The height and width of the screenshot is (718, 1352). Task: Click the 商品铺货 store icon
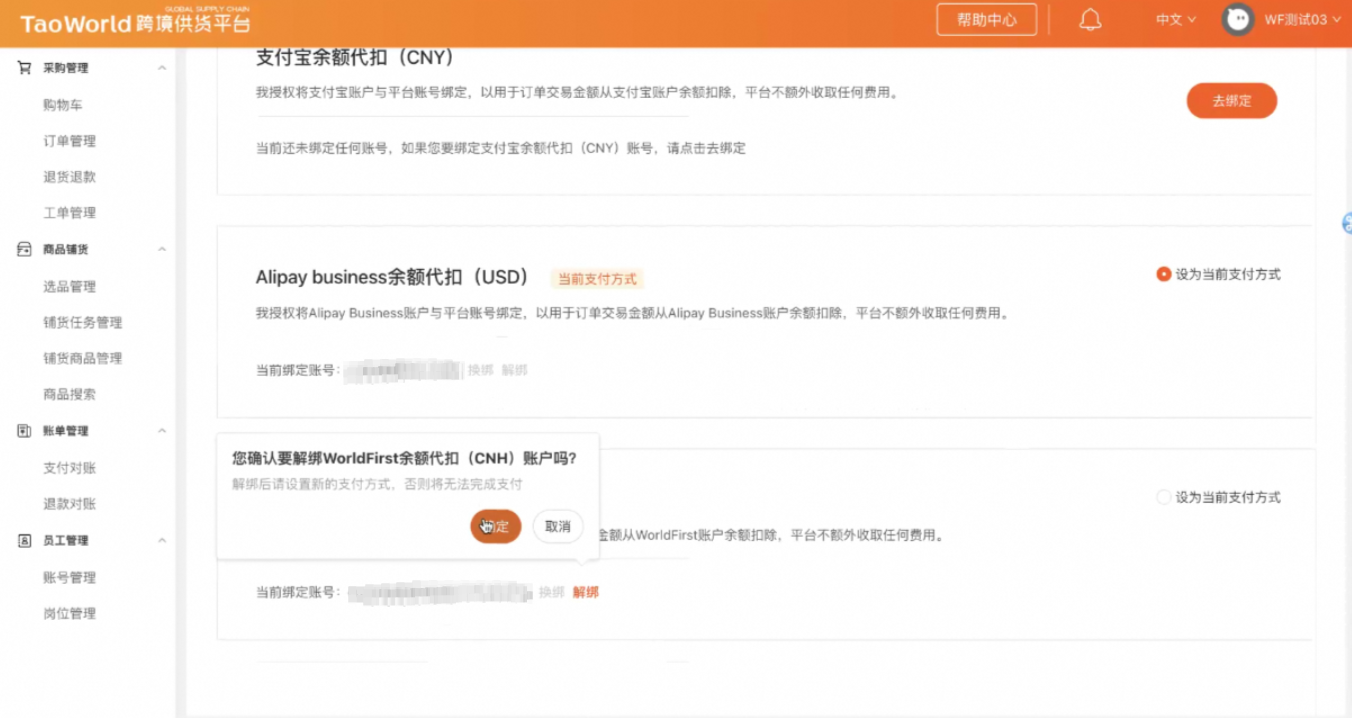25,250
